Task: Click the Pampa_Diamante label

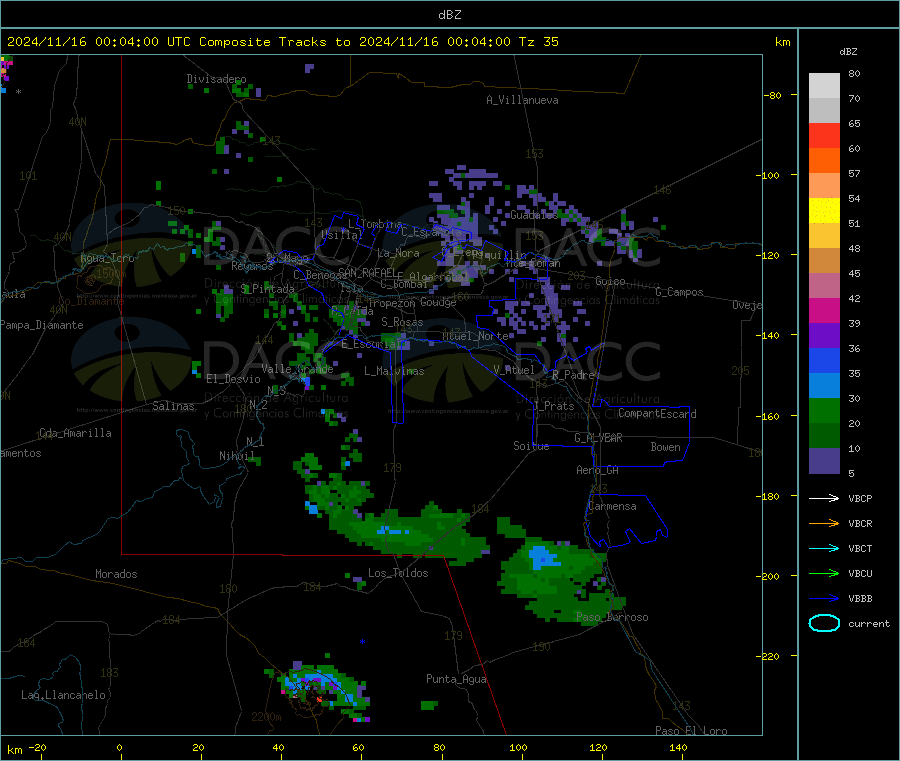Action: [x=42, y=325]
